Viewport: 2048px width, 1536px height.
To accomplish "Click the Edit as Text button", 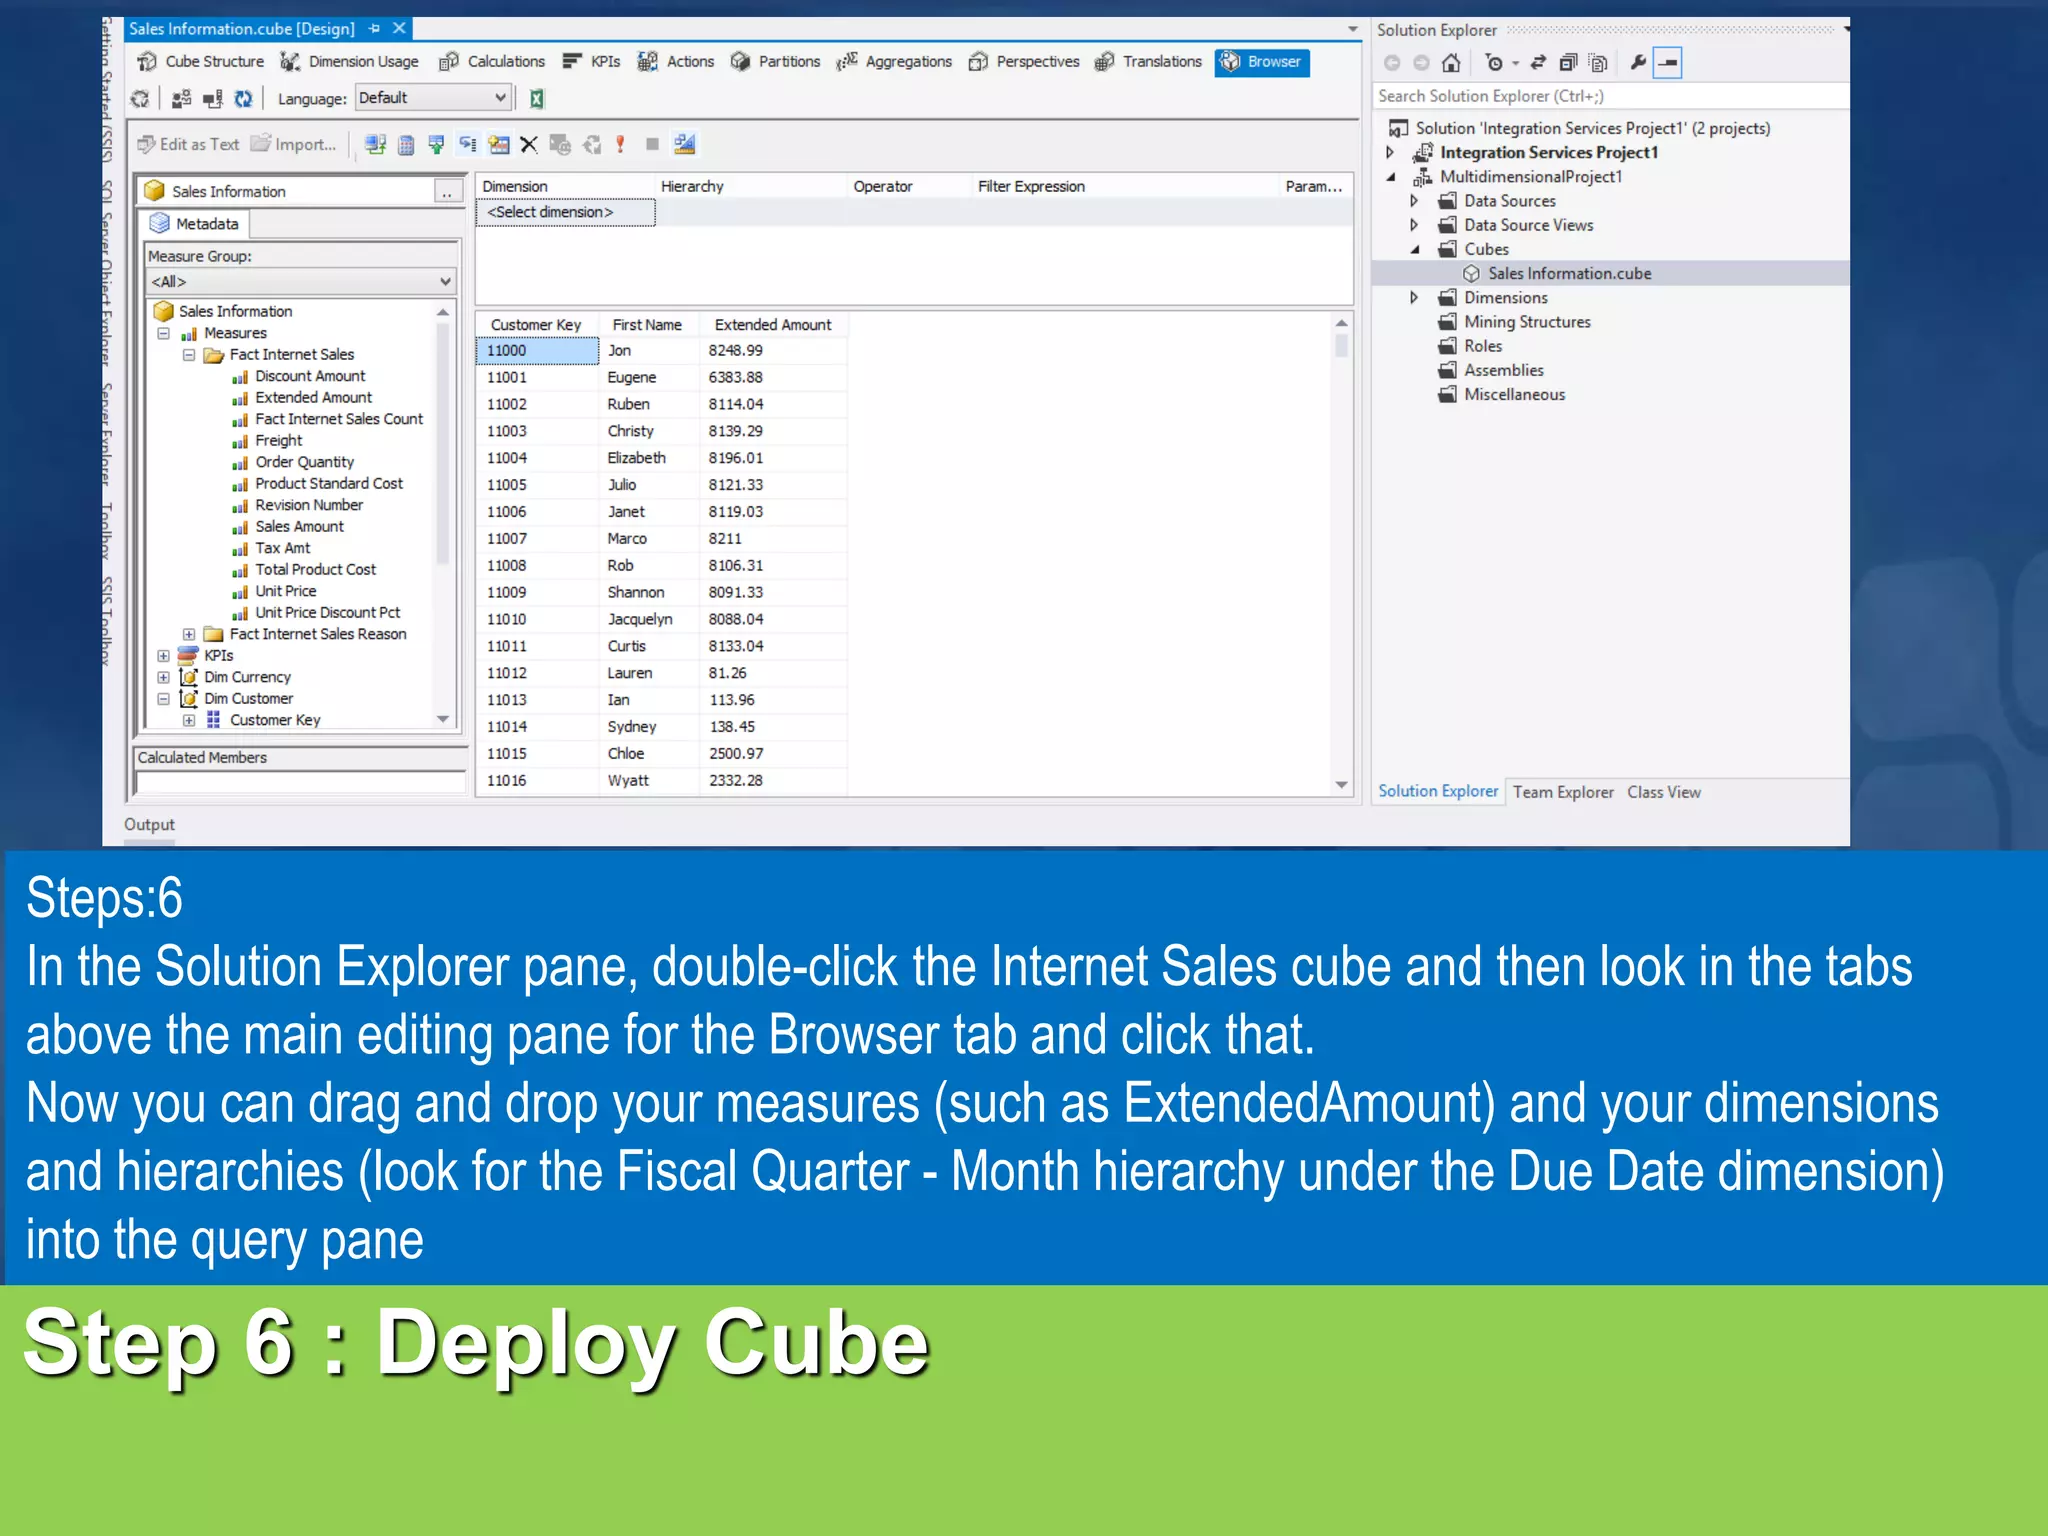I will point(188,145).
